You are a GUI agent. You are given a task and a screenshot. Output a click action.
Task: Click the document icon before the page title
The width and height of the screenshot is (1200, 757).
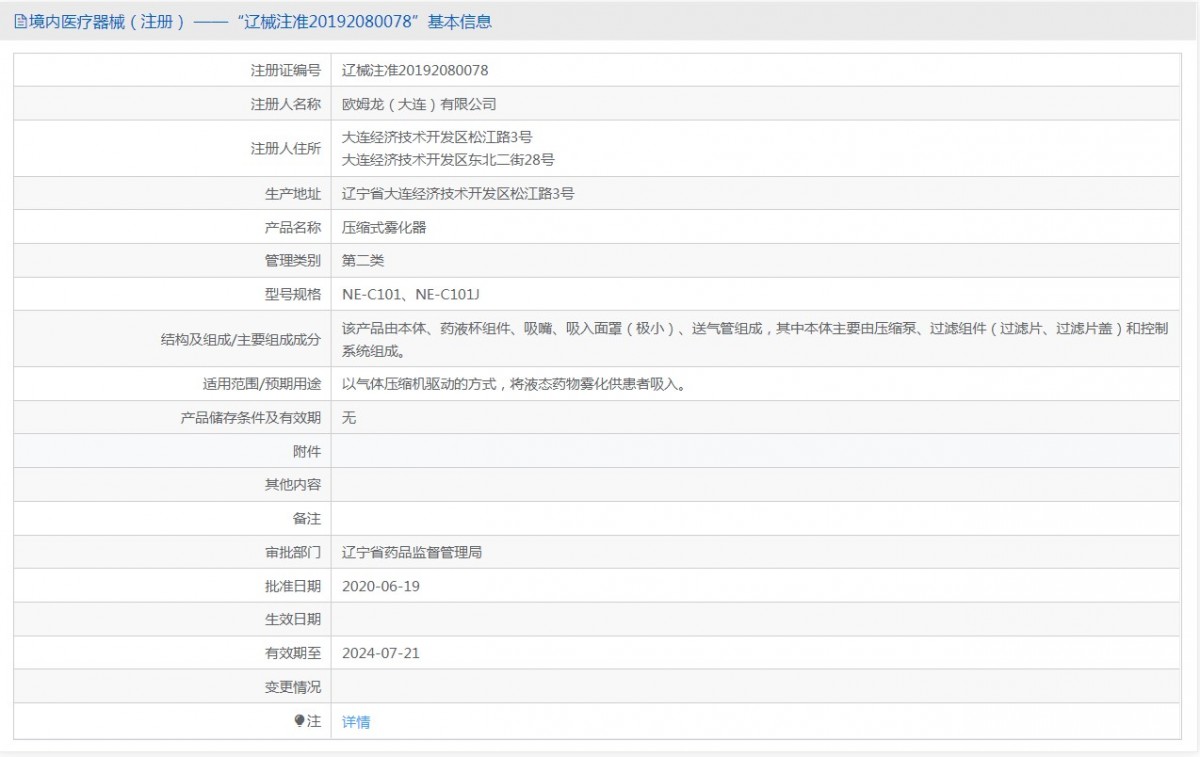(21, 21)
